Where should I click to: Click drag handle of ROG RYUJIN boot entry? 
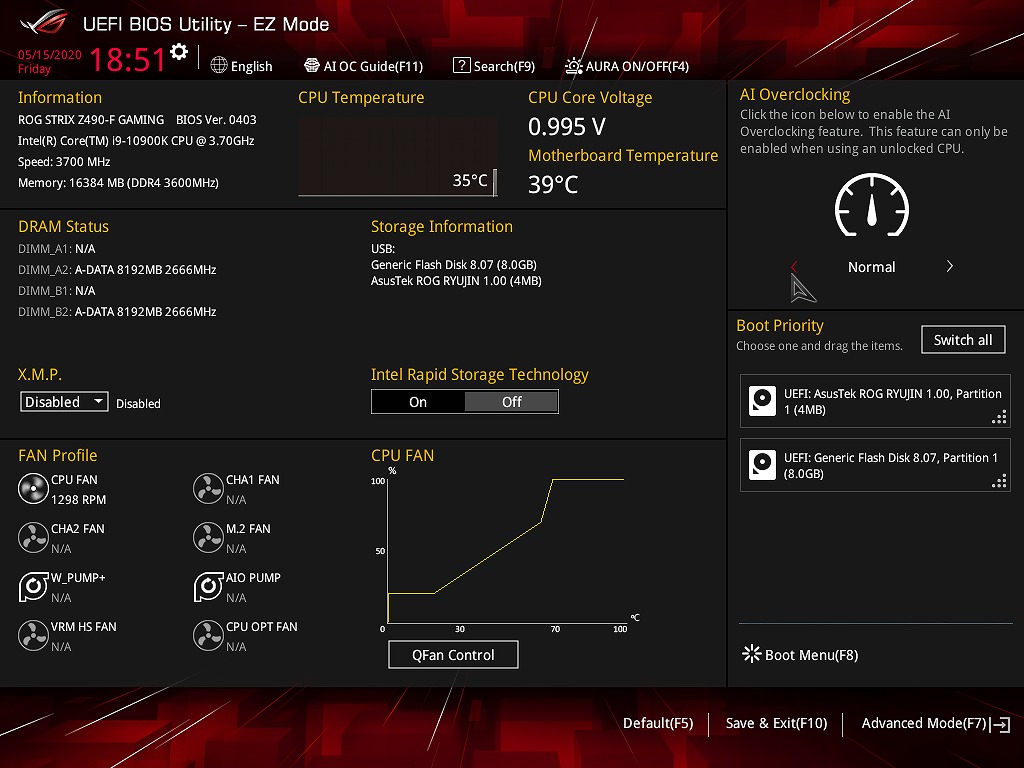999,417
